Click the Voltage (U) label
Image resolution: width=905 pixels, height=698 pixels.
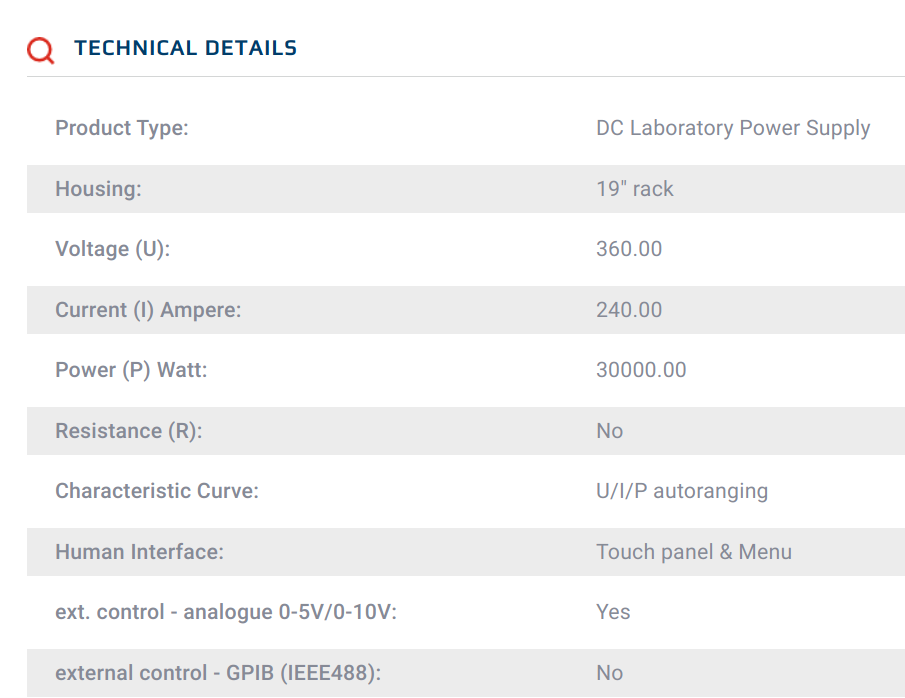[x=113, y=249]
